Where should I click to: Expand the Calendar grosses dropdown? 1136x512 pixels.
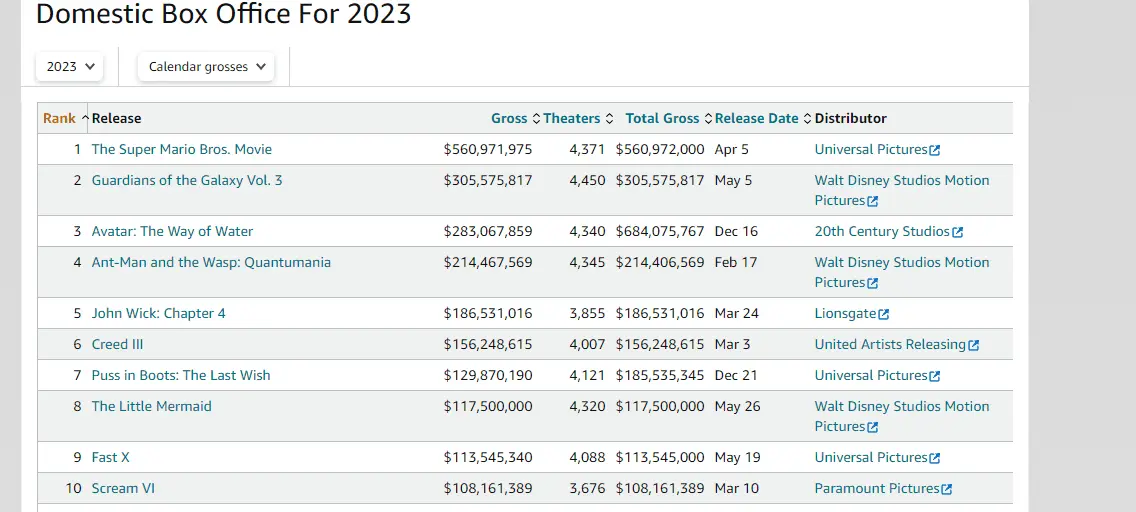click(207, 67)
